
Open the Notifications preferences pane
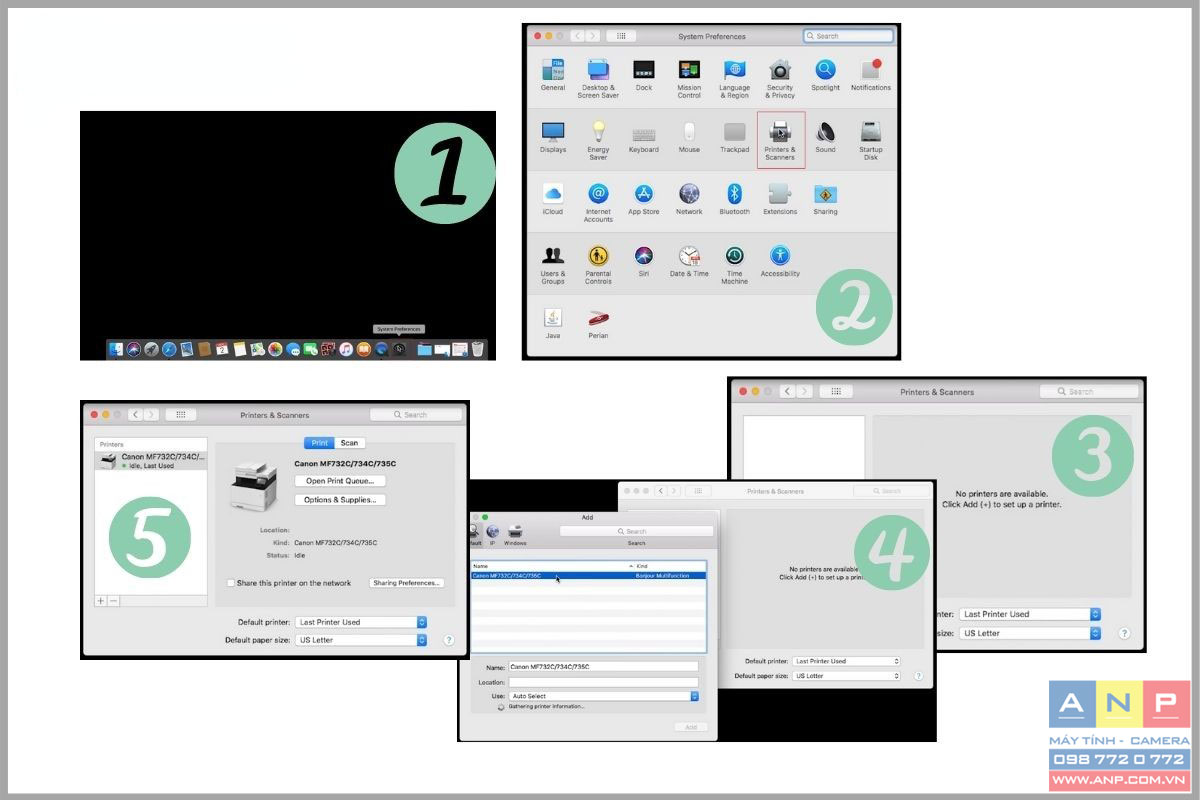[871, 75]
